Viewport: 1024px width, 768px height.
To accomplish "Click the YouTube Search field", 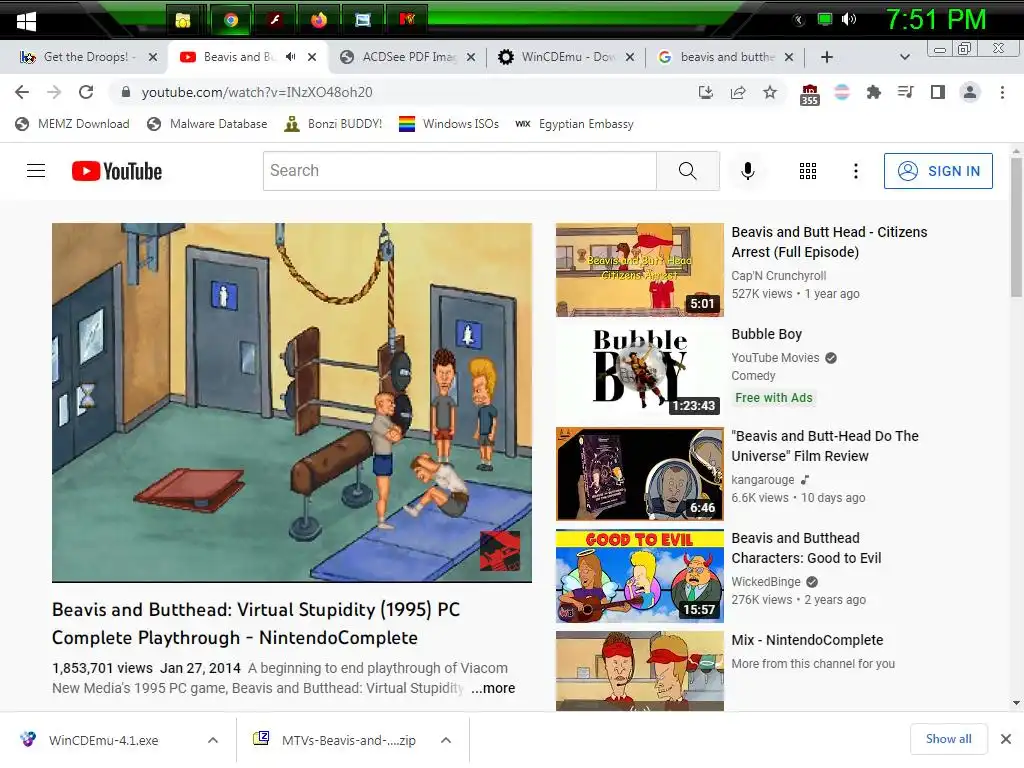I will (460, 171).
